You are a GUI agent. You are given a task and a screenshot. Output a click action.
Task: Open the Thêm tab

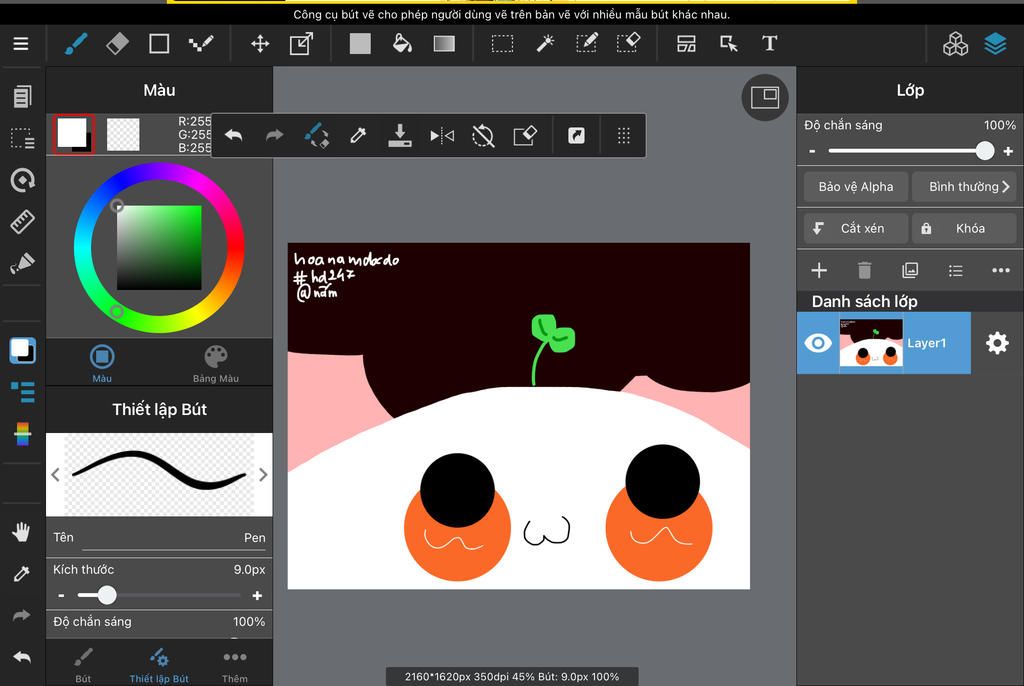(x=234, y=666)
